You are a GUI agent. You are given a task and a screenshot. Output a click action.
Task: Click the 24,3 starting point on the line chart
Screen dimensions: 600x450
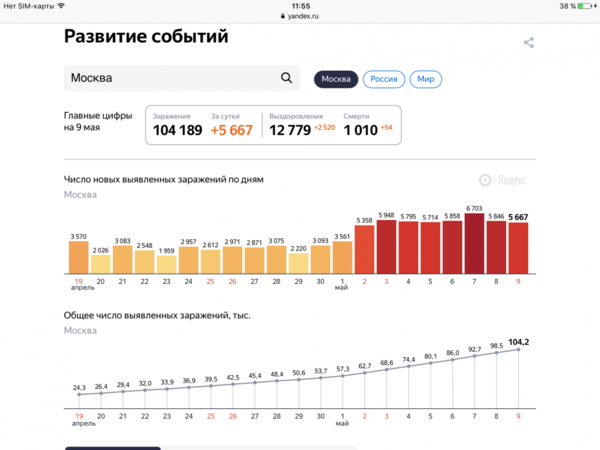[x=78, y=395]
